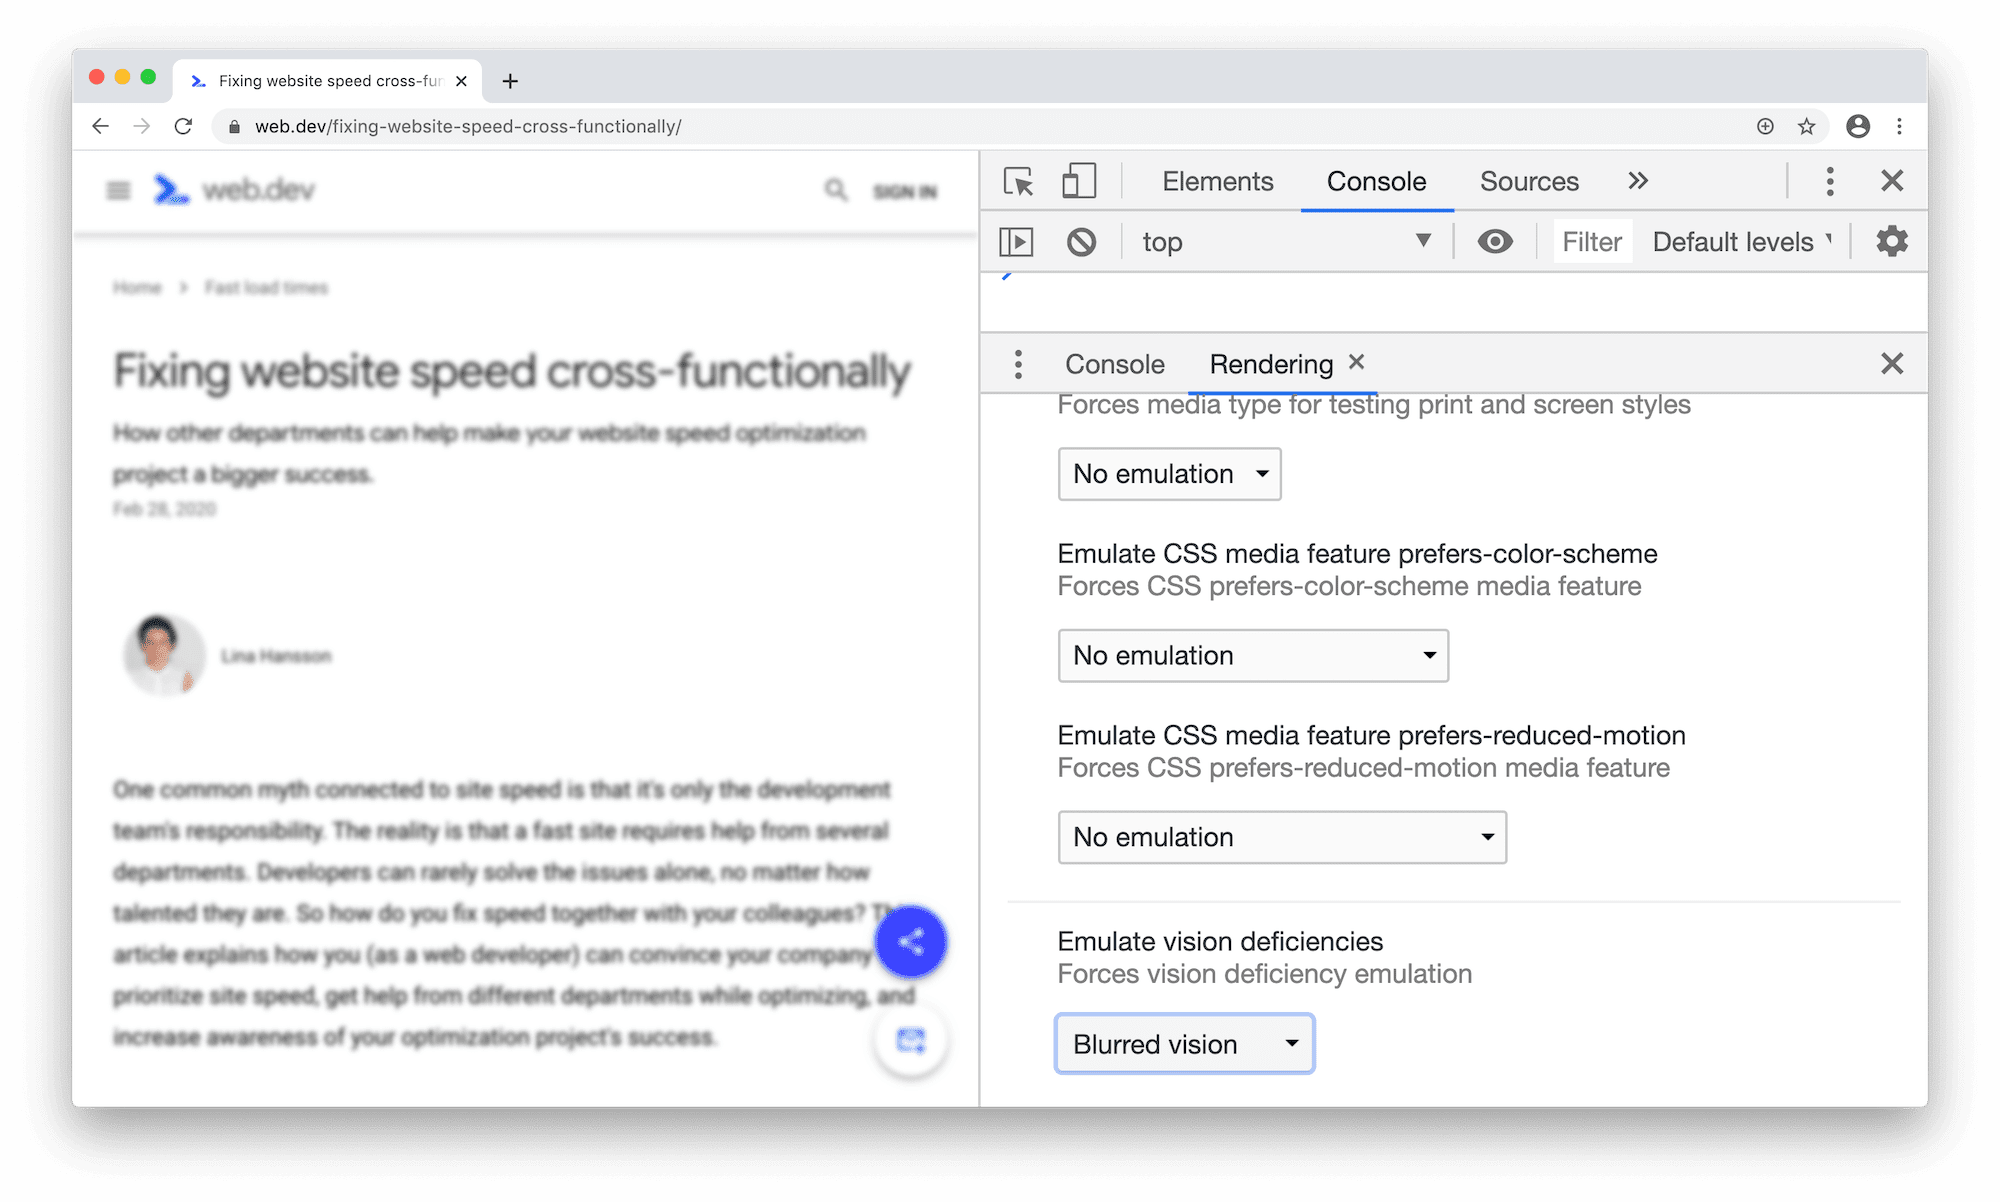Screen dimensions: 2000x1202
Task: Select Blurred vision emulation dropdown
Action: pos(1184,1042)
